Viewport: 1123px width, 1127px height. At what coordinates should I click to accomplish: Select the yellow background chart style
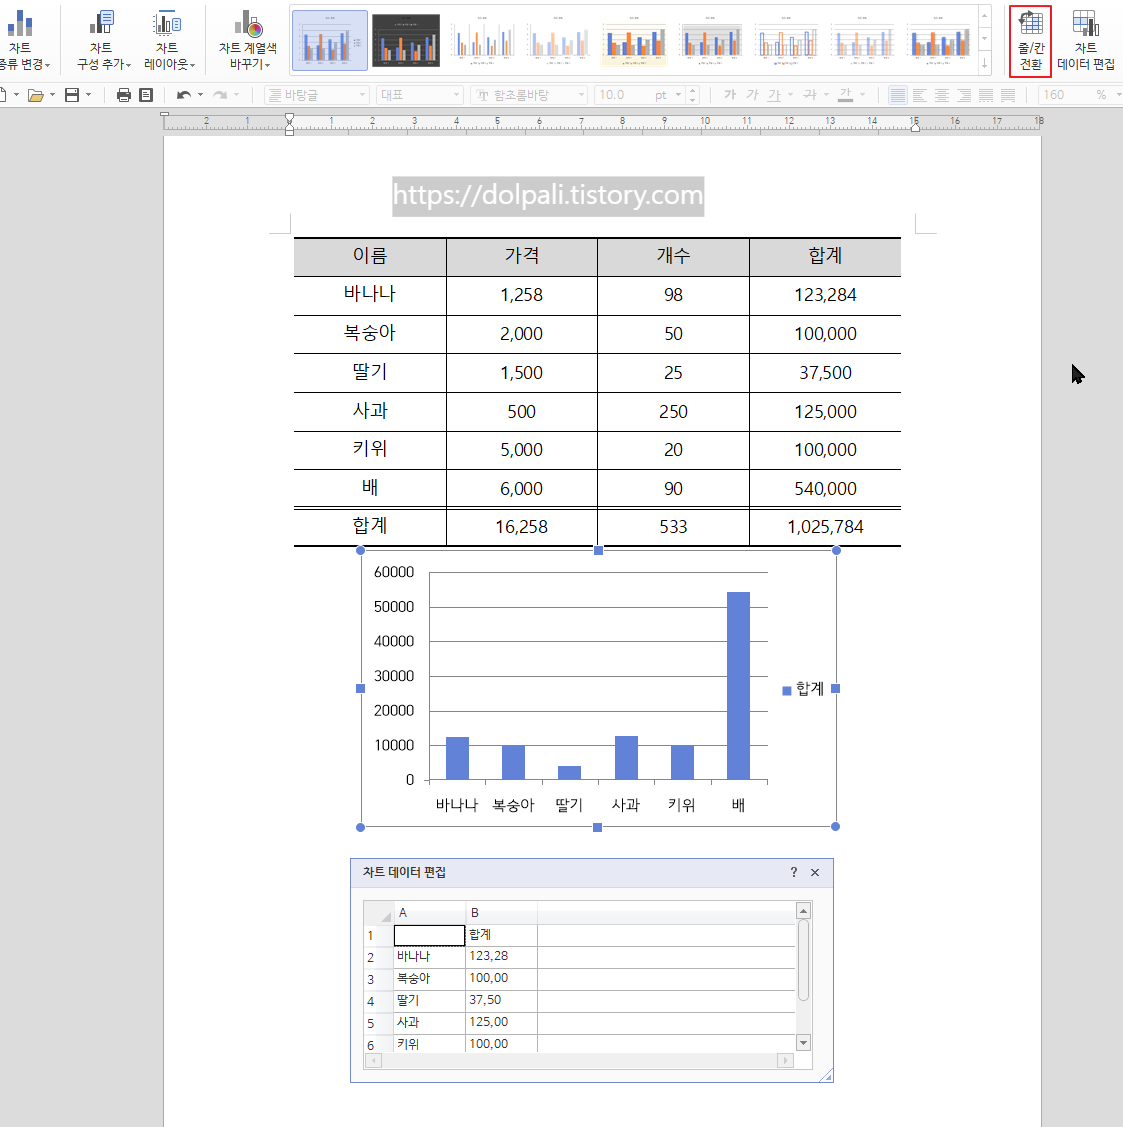(x=635, y=40)
